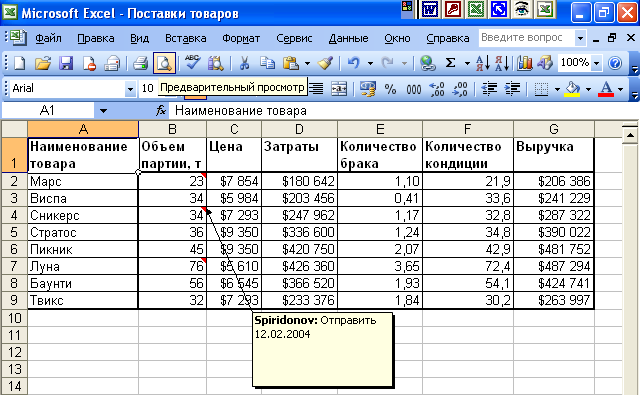Apply thousands separator 000 format
640x395 pixels.
point(413,89)
